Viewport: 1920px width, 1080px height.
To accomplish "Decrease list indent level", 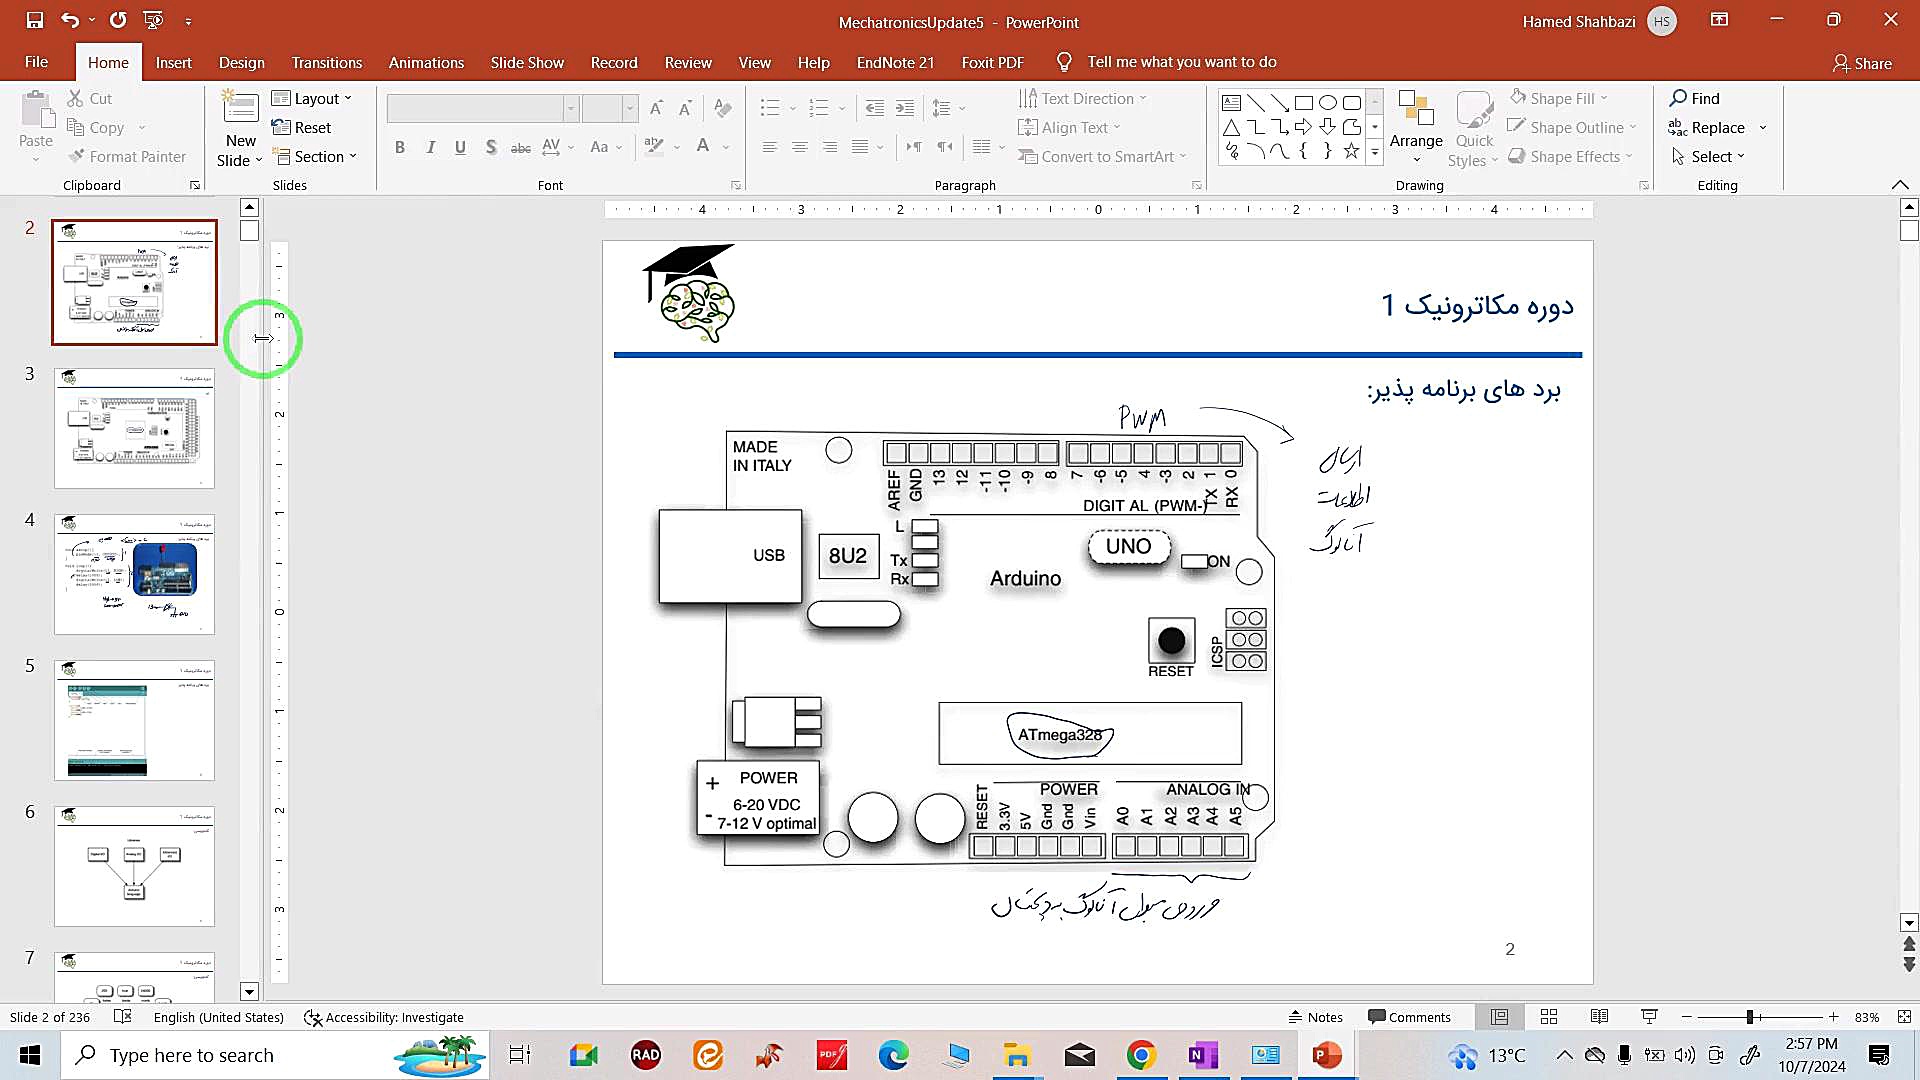I will [874, 108].
